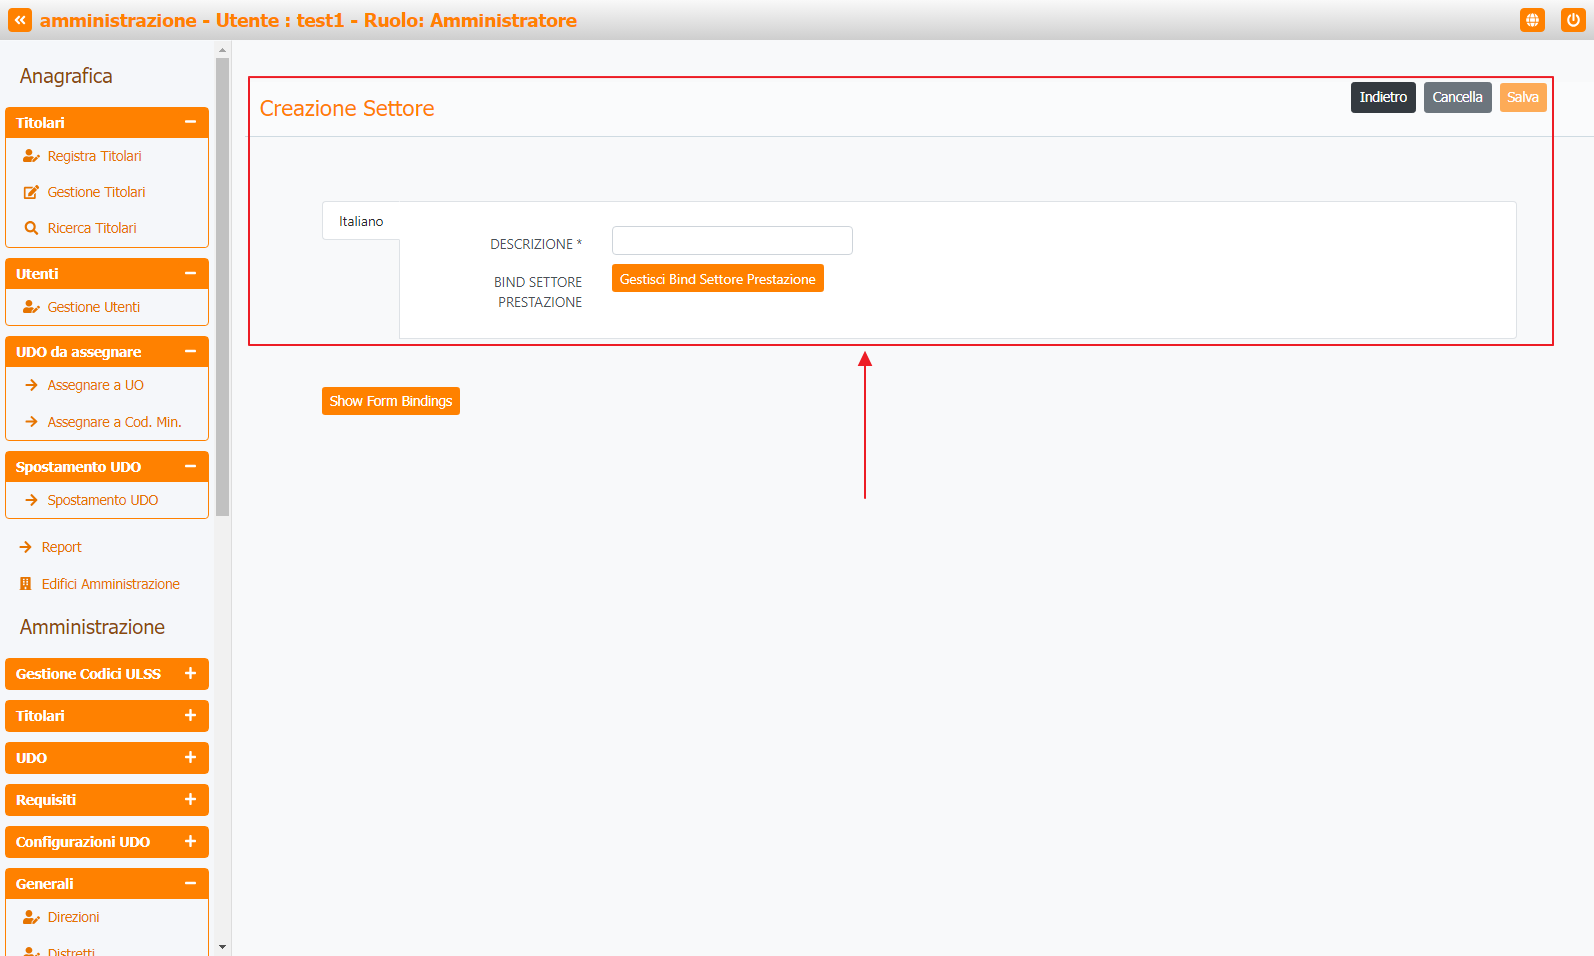Expand the Gestione Codici ULSS section
The height and width of the screenshot is (956, 1594).
click(x=190, y=674)
